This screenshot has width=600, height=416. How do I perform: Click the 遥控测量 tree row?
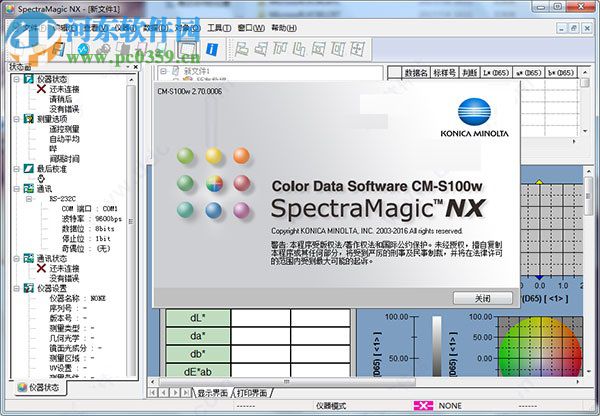click(x=64, y=129)
